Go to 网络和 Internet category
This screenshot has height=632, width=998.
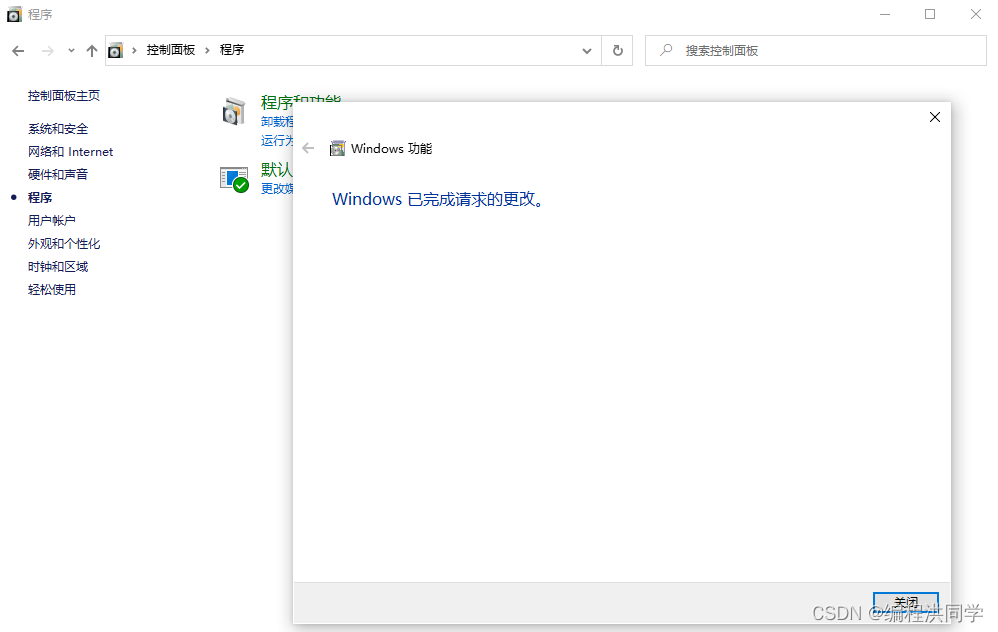click(70, 152)
